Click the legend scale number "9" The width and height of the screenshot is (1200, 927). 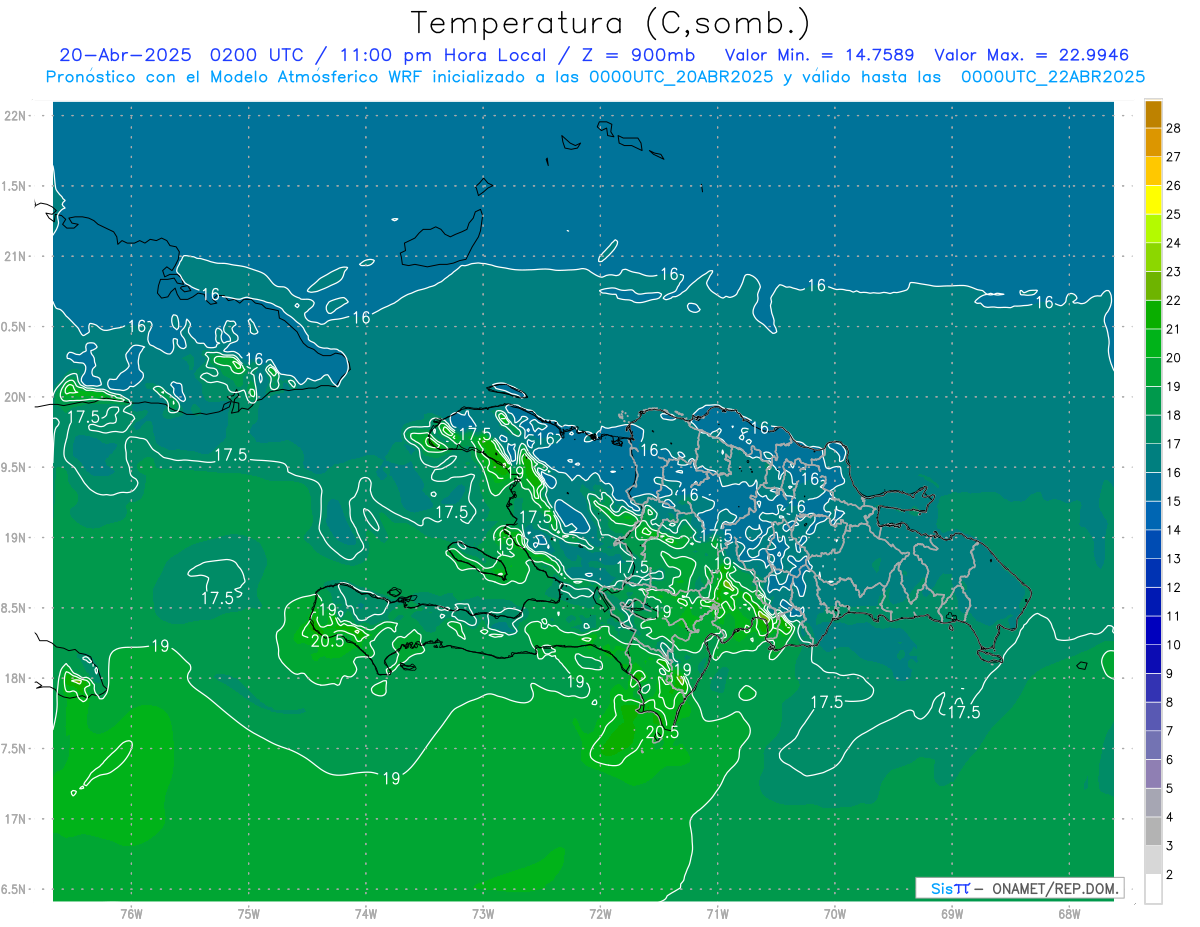coord(1169,673)
